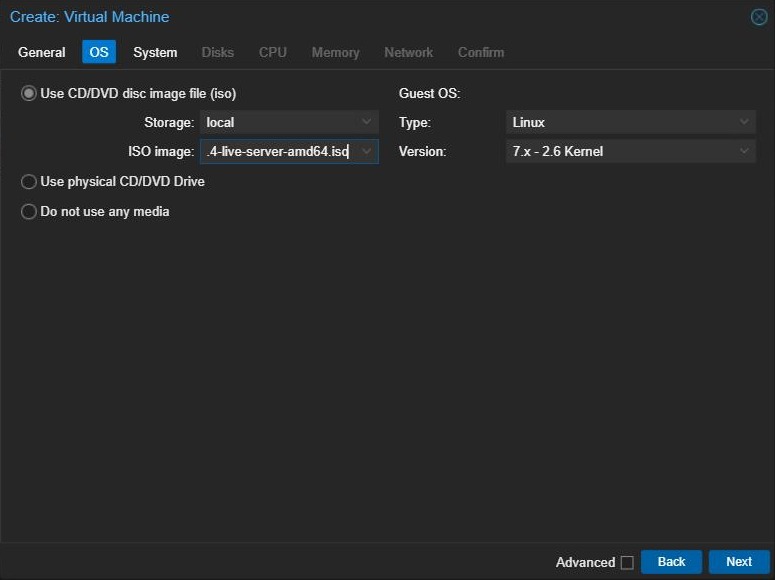
Task: Close the Create Virtual Machine dialog
Action: coord(759,17)
